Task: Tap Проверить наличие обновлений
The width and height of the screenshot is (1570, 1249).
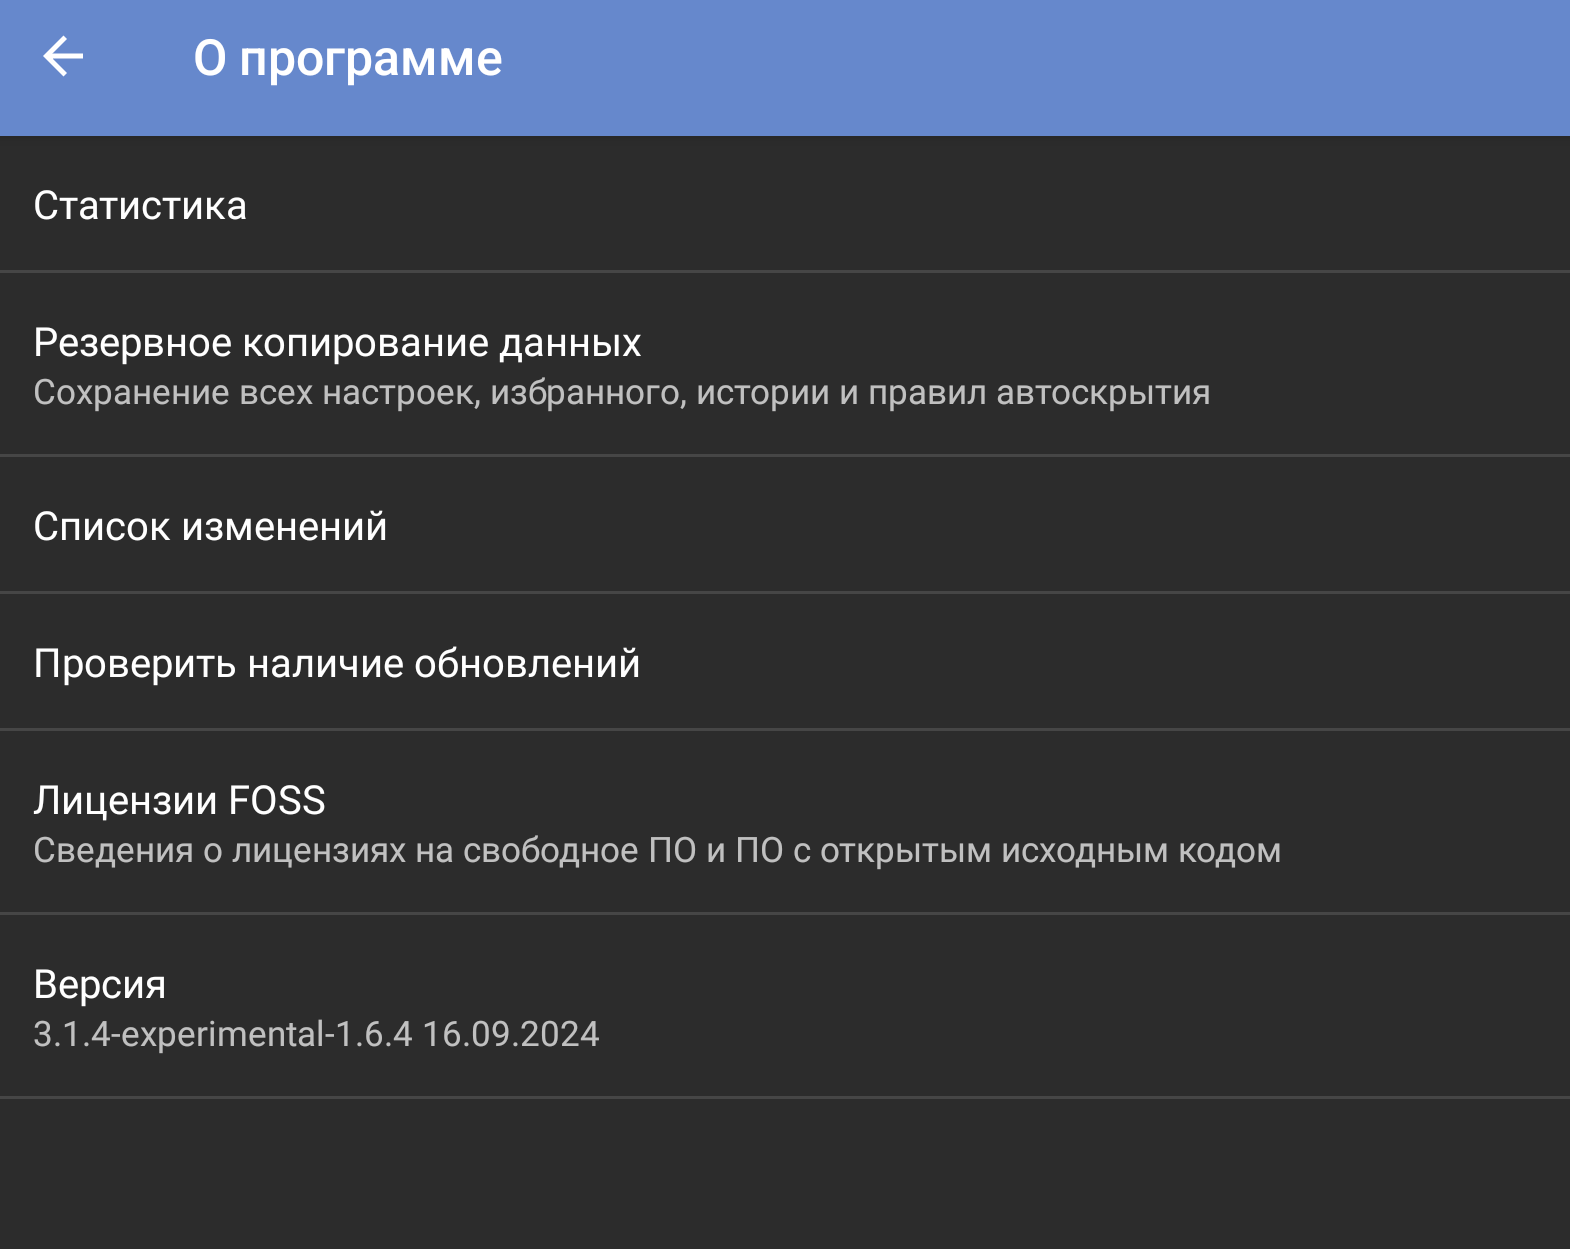Action: click(x=785, y=662)
